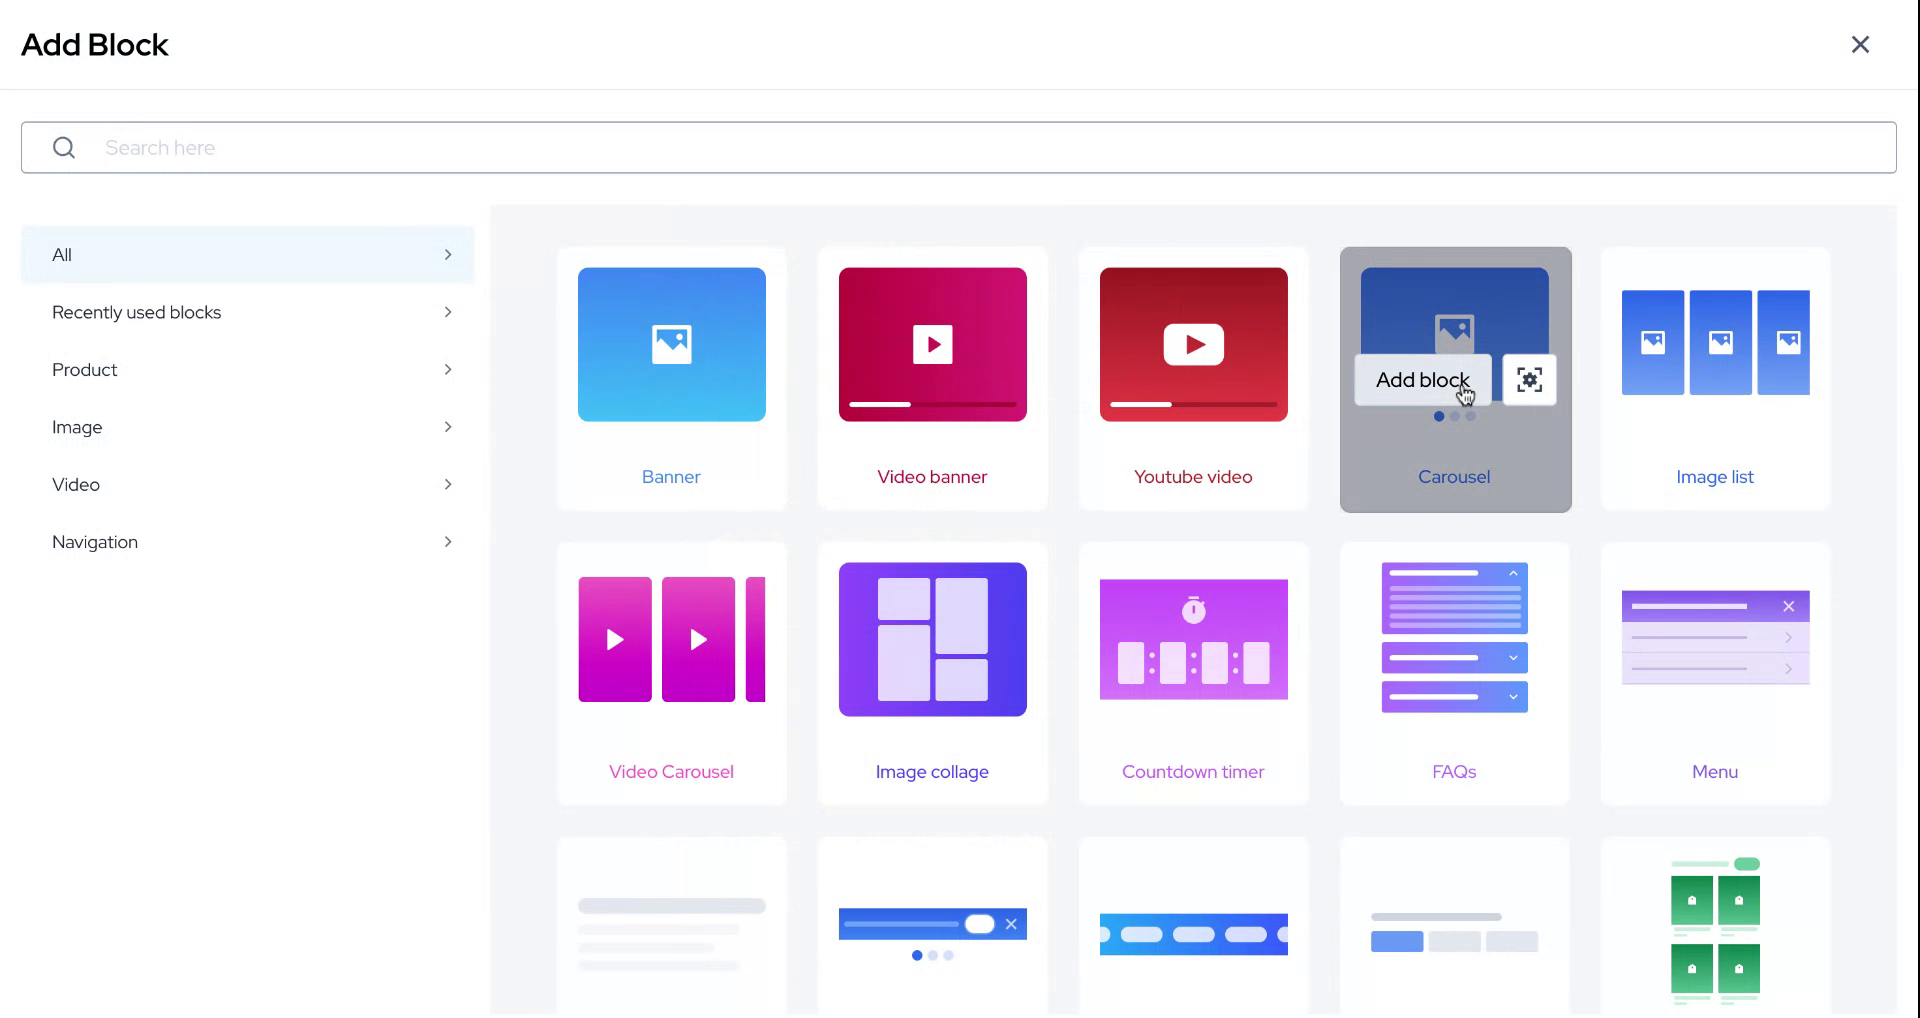1920x1018 pixels.
Task: Select the All category
Action: point(248,255)
